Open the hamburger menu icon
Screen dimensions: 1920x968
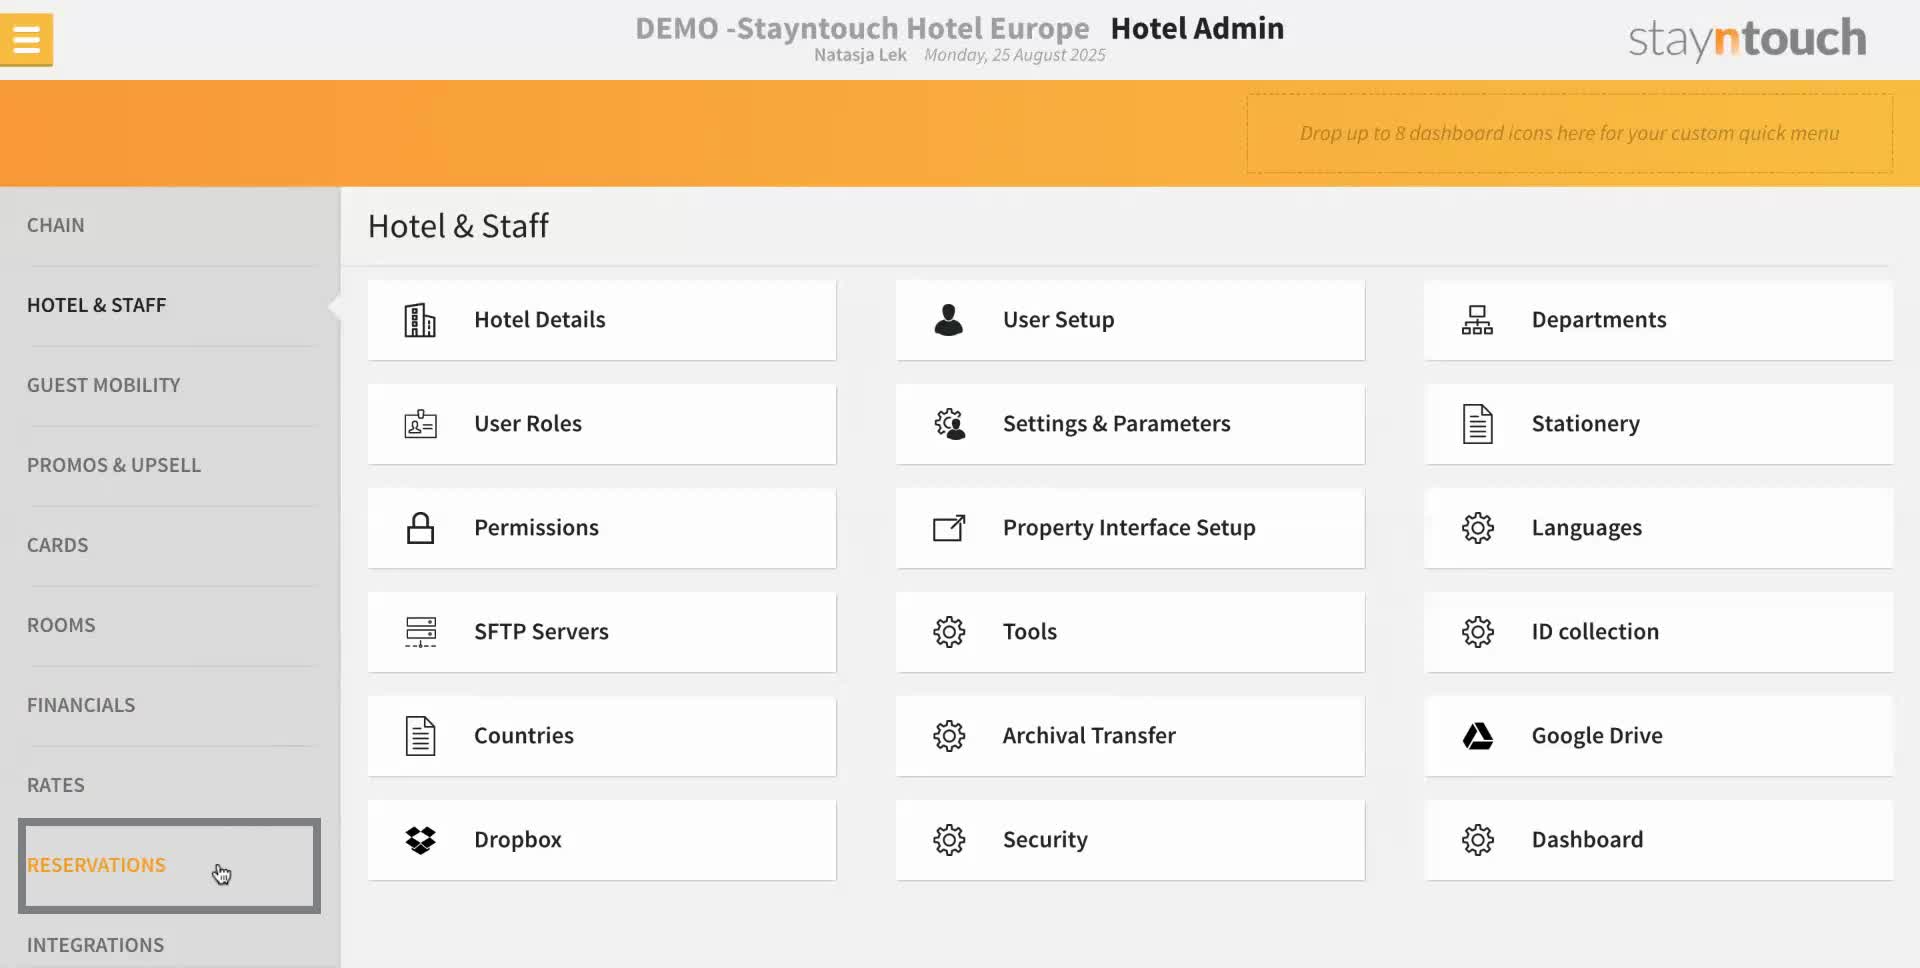pos(26,39)
